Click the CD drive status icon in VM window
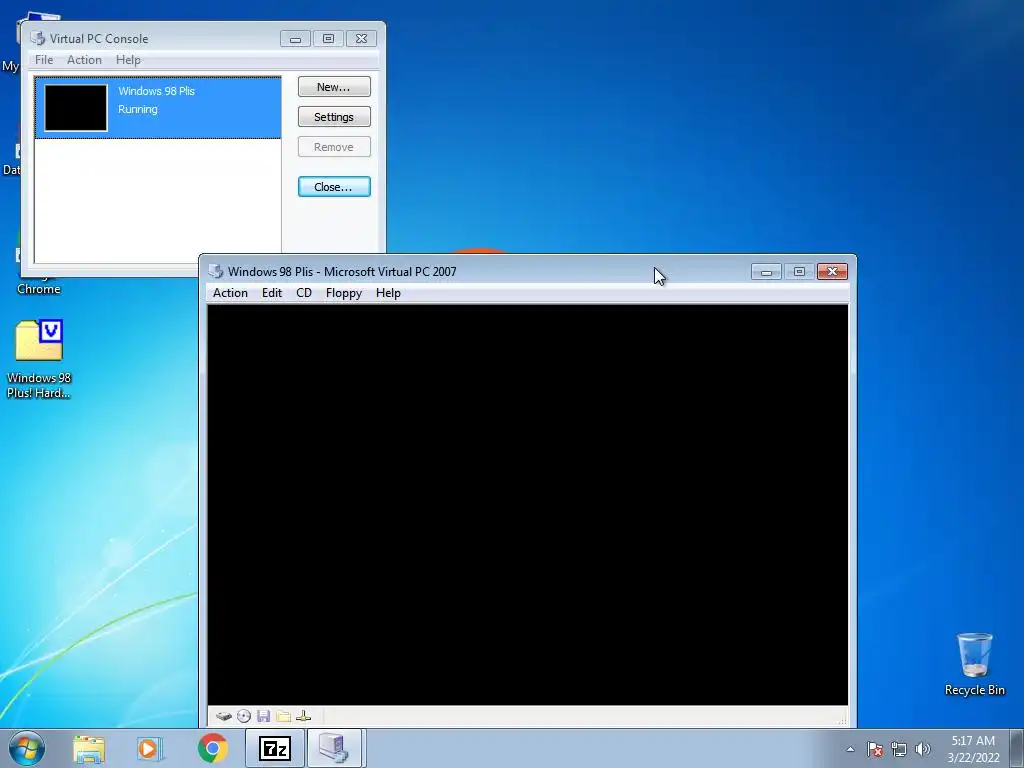This screenshot has height=768, width=1024. tap(244, 716)
